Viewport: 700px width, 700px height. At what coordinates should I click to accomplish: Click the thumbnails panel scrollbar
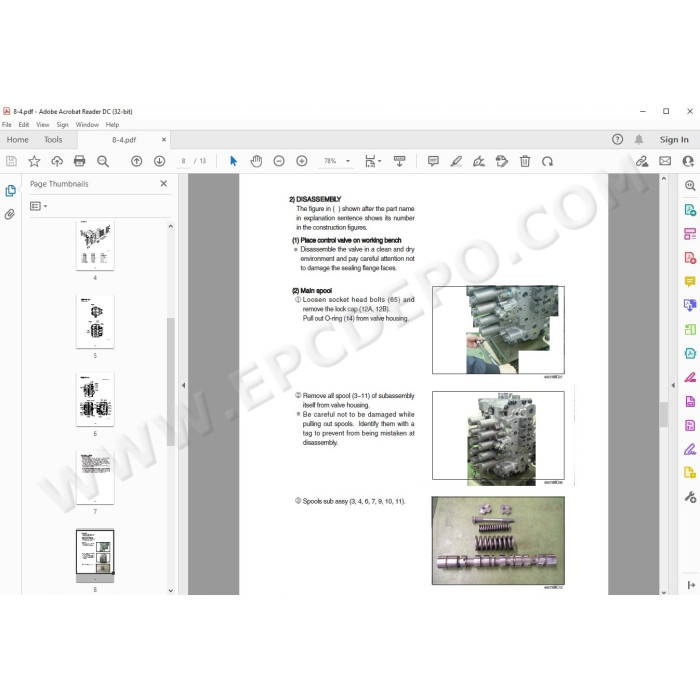171,382
